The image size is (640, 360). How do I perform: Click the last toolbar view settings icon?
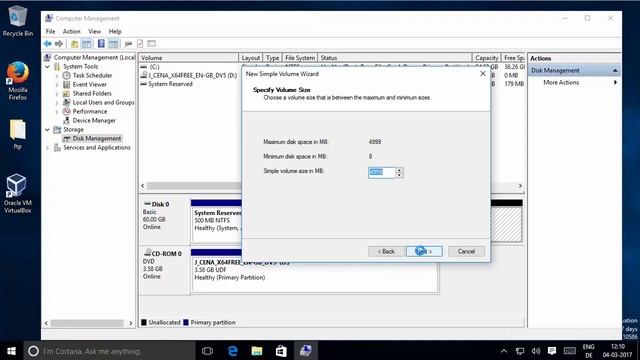151,44
